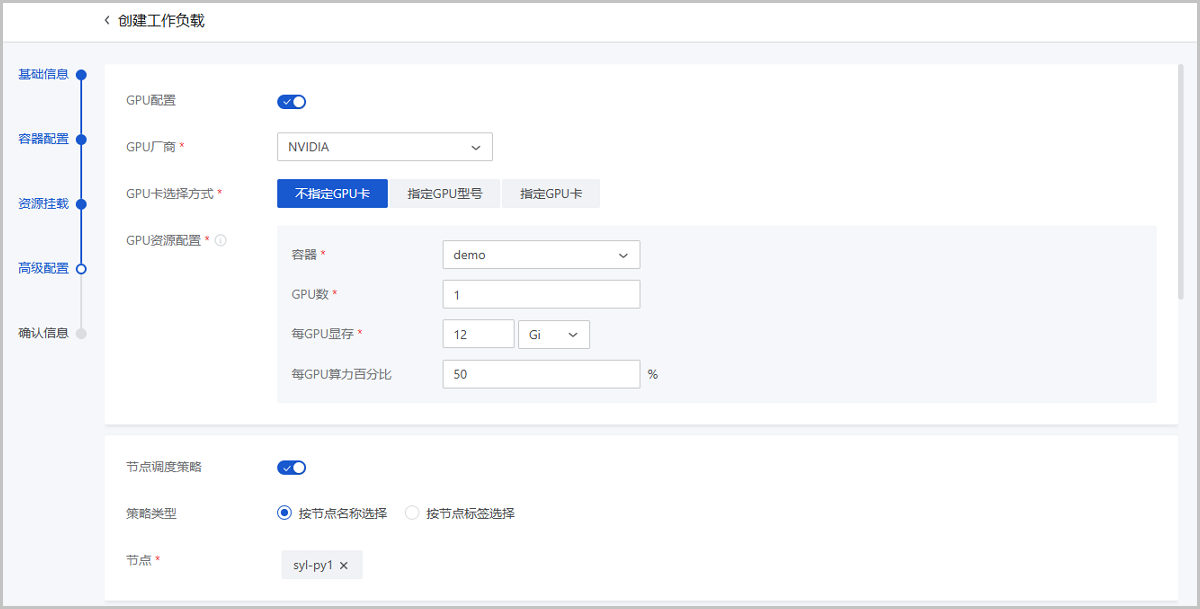Click the 每GPU显存 value field

(478, 335)
